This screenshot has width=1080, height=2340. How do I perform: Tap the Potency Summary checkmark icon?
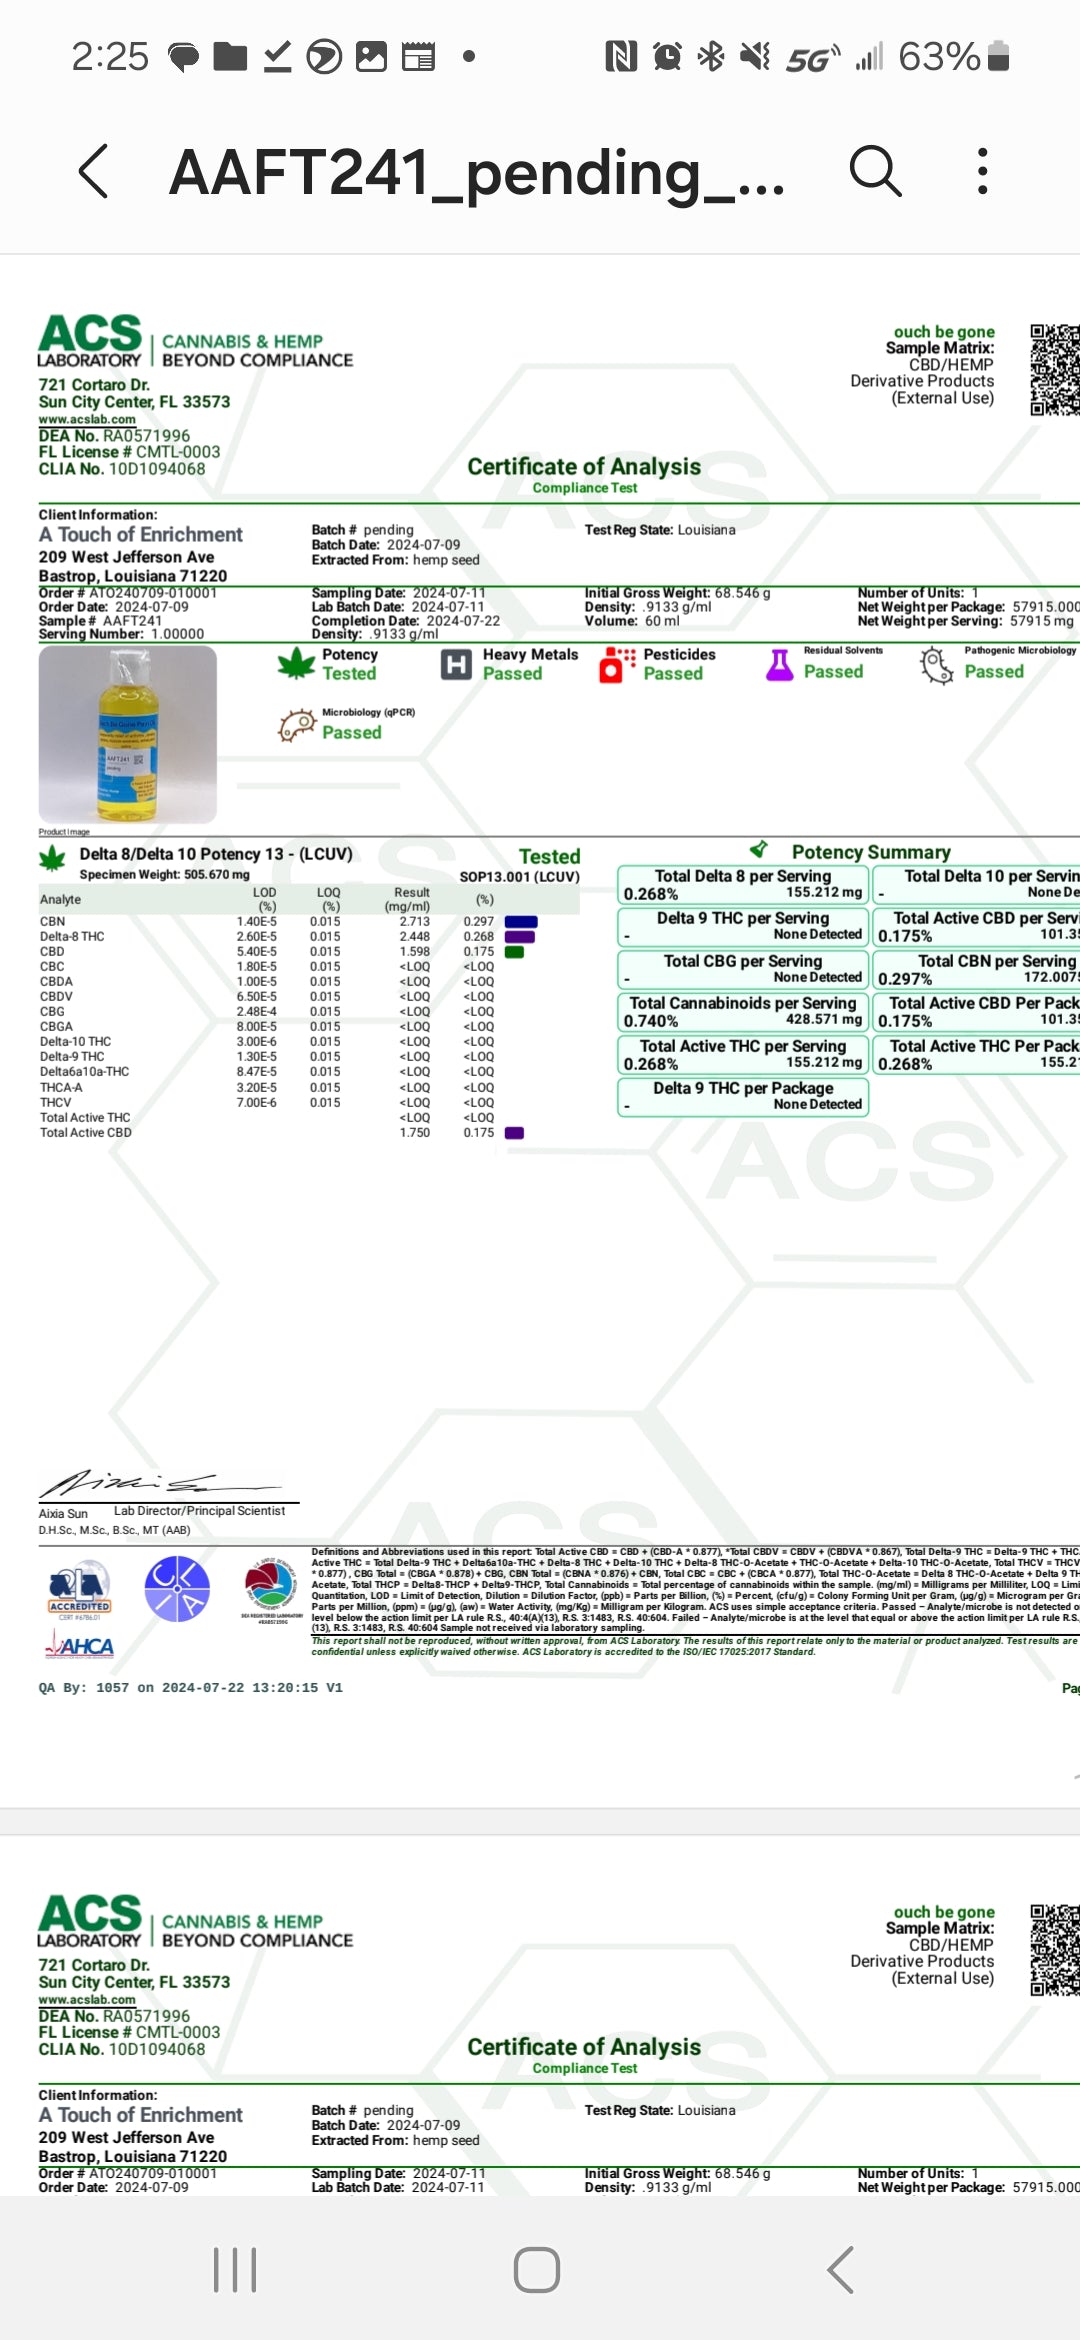(x=759, y=850)
